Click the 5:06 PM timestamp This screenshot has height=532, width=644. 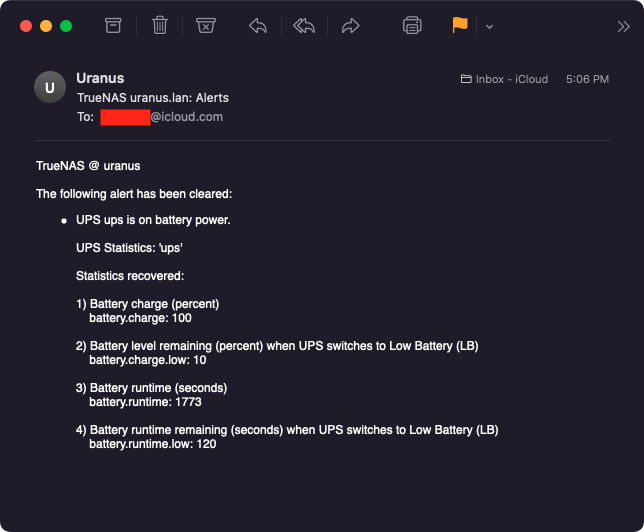(587, 79)
